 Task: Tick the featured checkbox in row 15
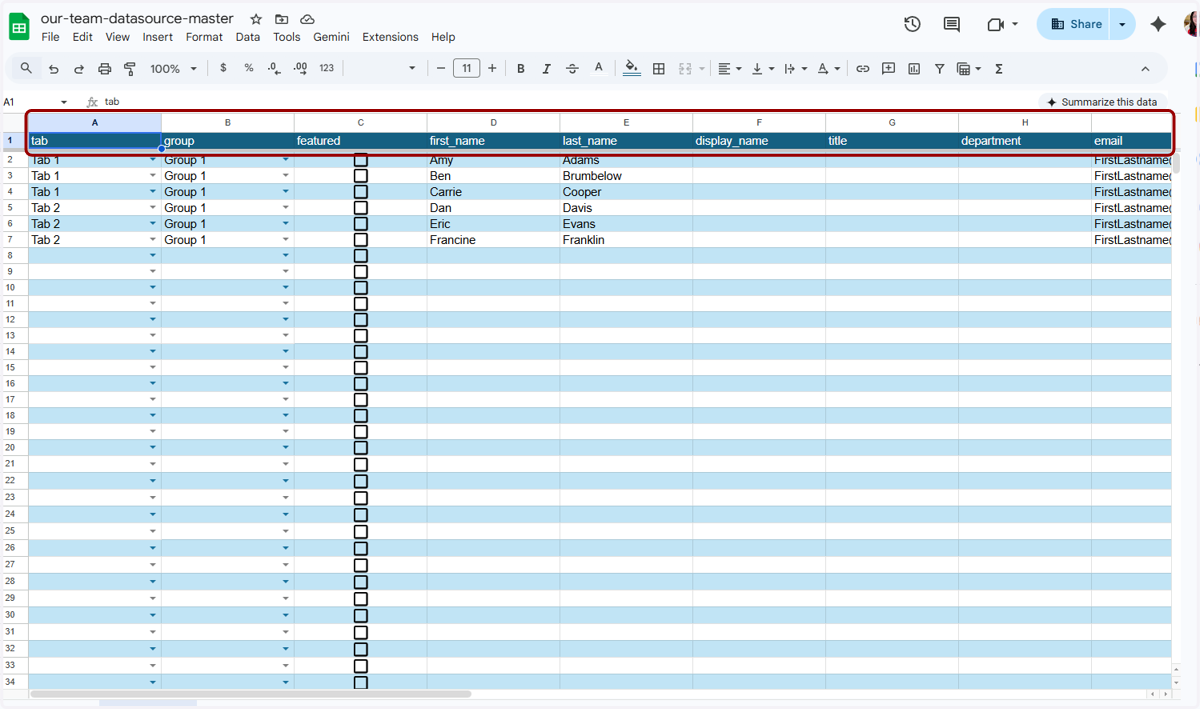click(x=361, y=368)
